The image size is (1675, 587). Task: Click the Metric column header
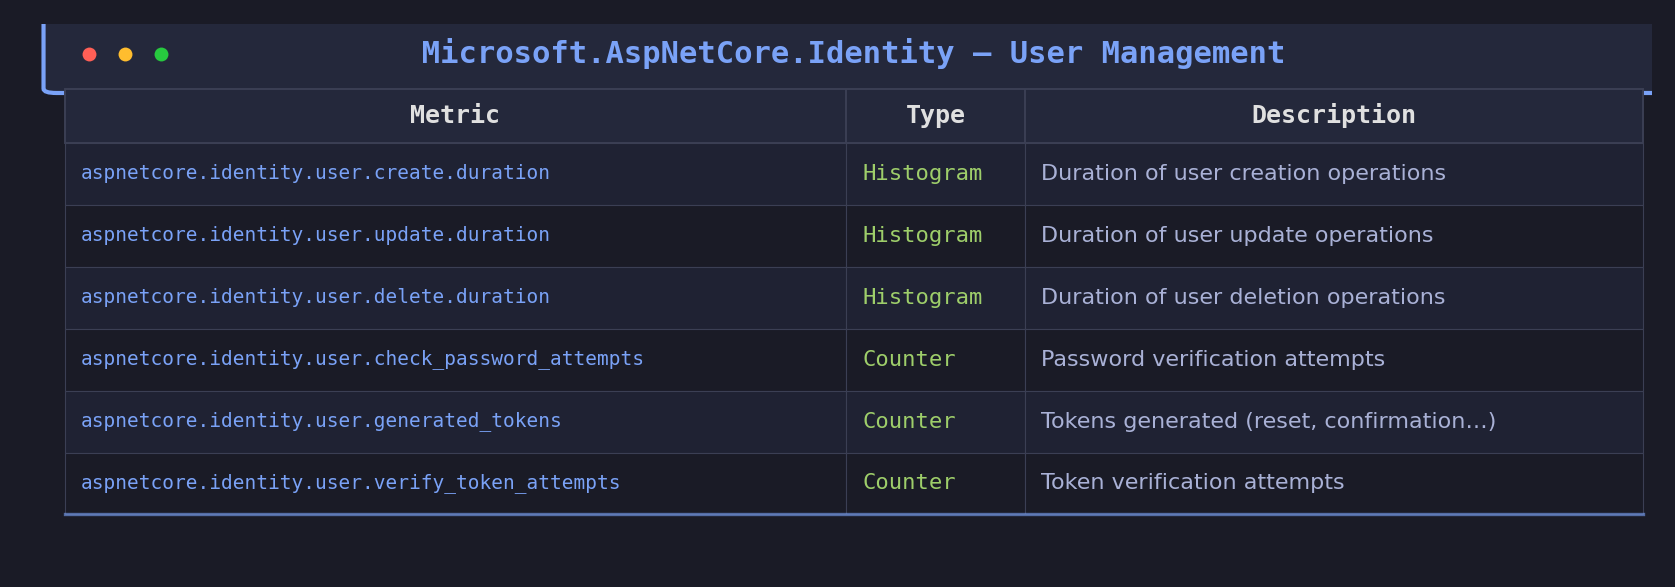pos(454,116)
